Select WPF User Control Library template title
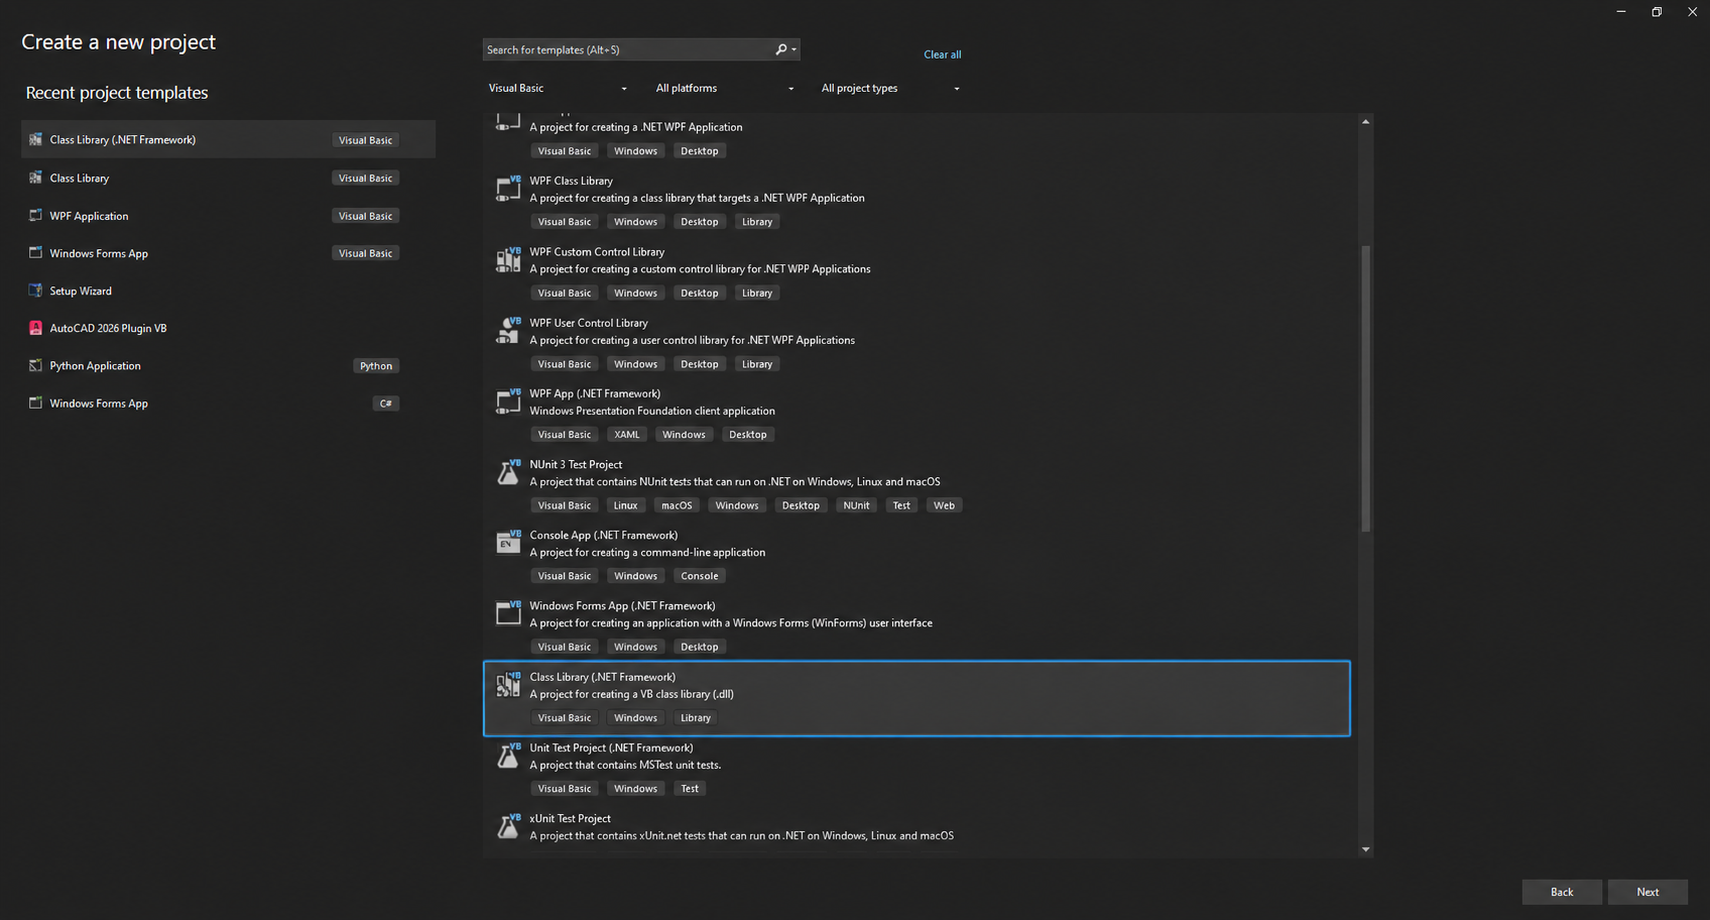Viewport: 1710px width, 920px height. pyautogui.click(x=588, y=323)
